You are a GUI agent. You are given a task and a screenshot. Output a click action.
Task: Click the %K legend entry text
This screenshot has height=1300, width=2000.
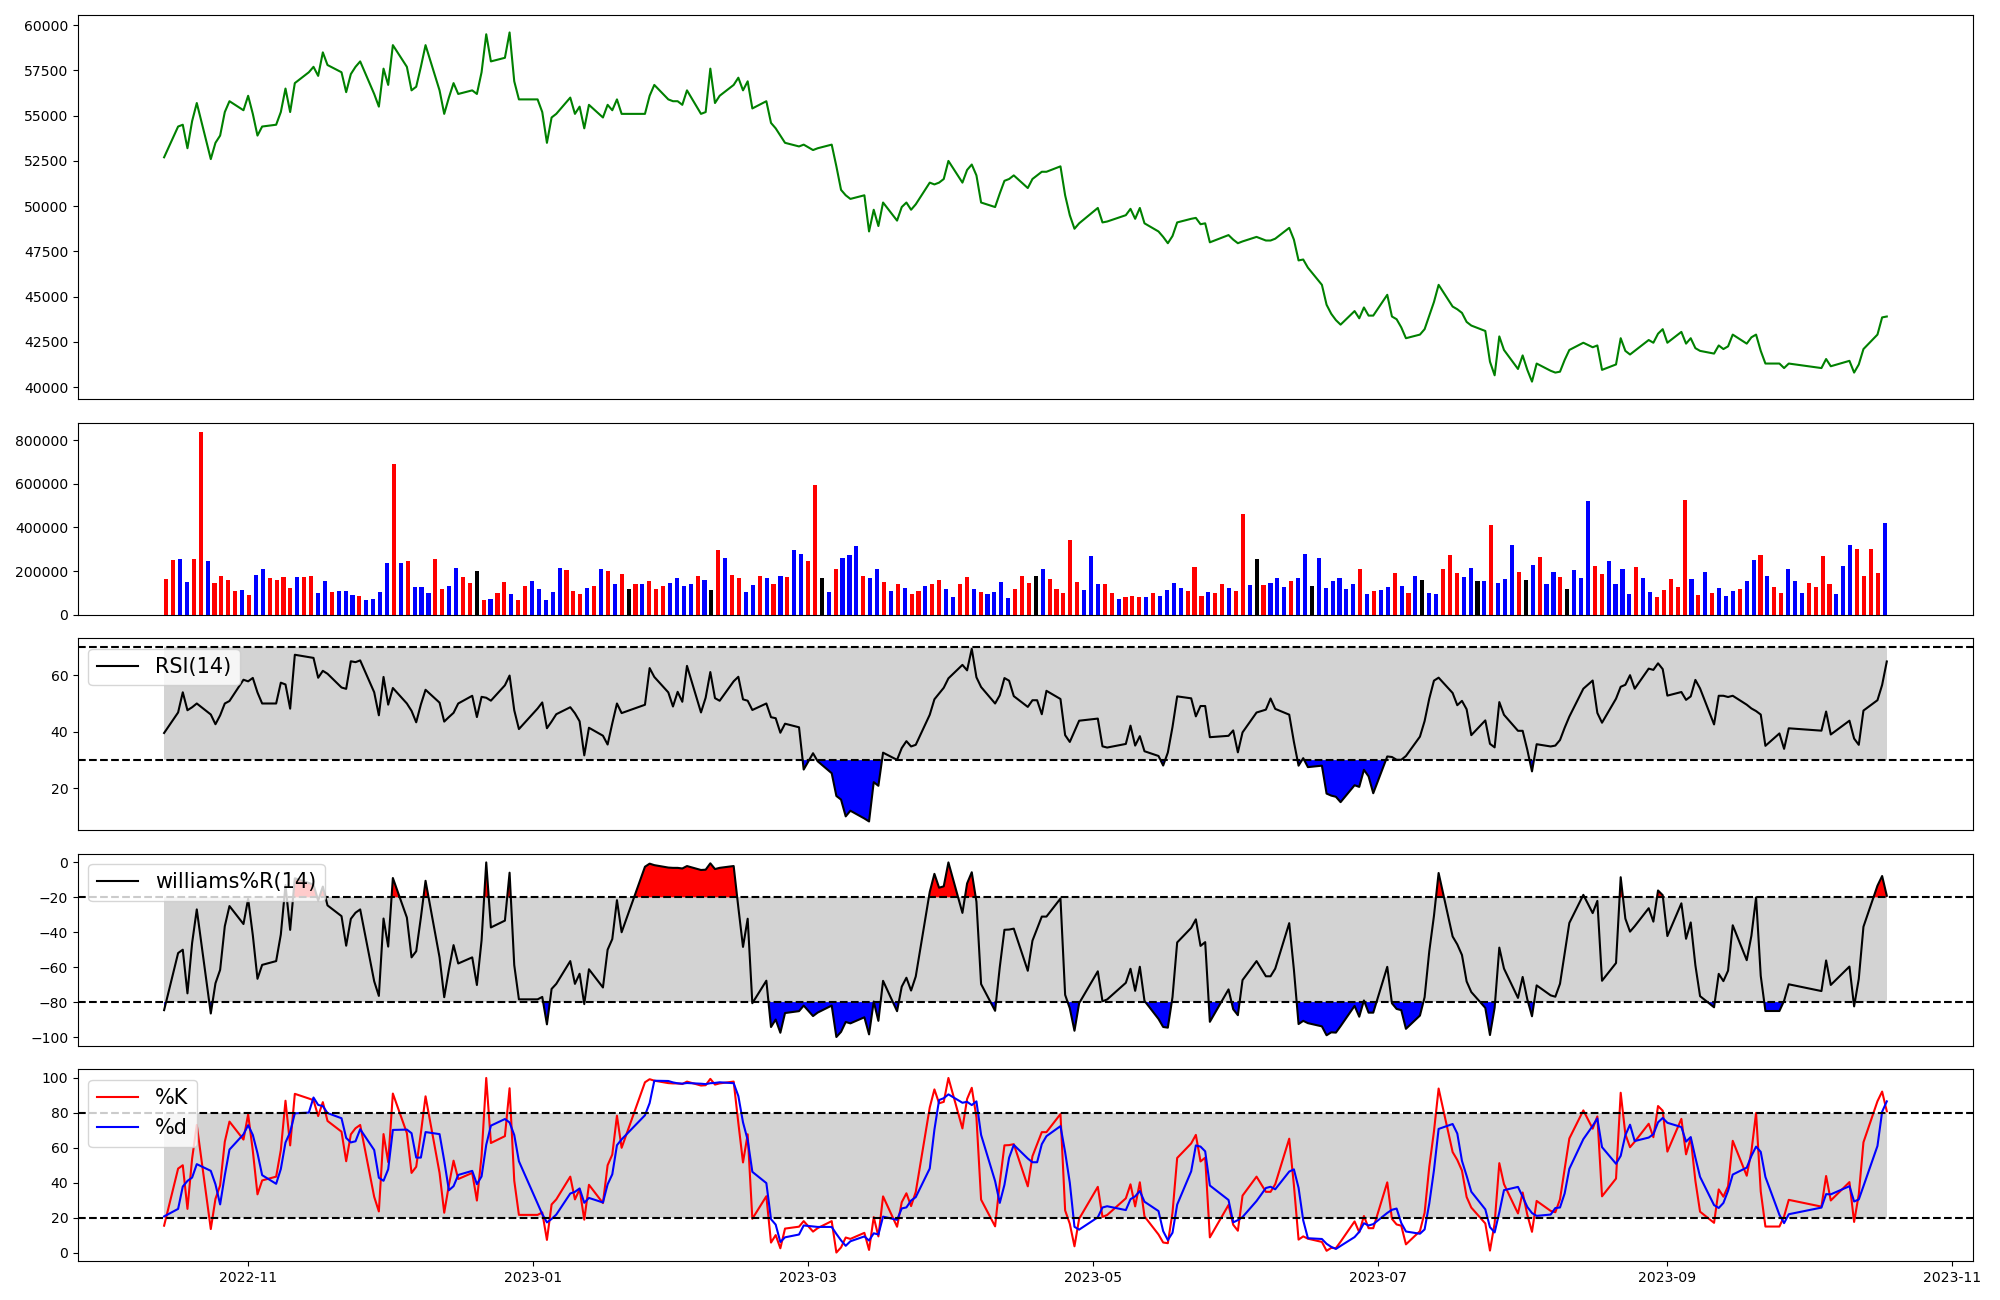pyautogui.click(x=171, y=1097)
